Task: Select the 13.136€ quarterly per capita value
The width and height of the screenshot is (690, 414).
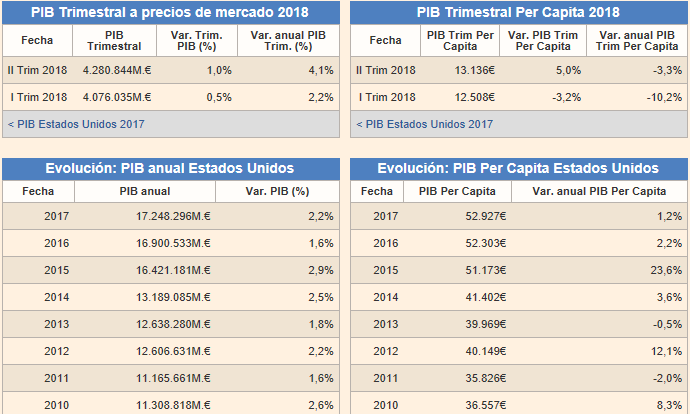Action: (x=475, y=70)
